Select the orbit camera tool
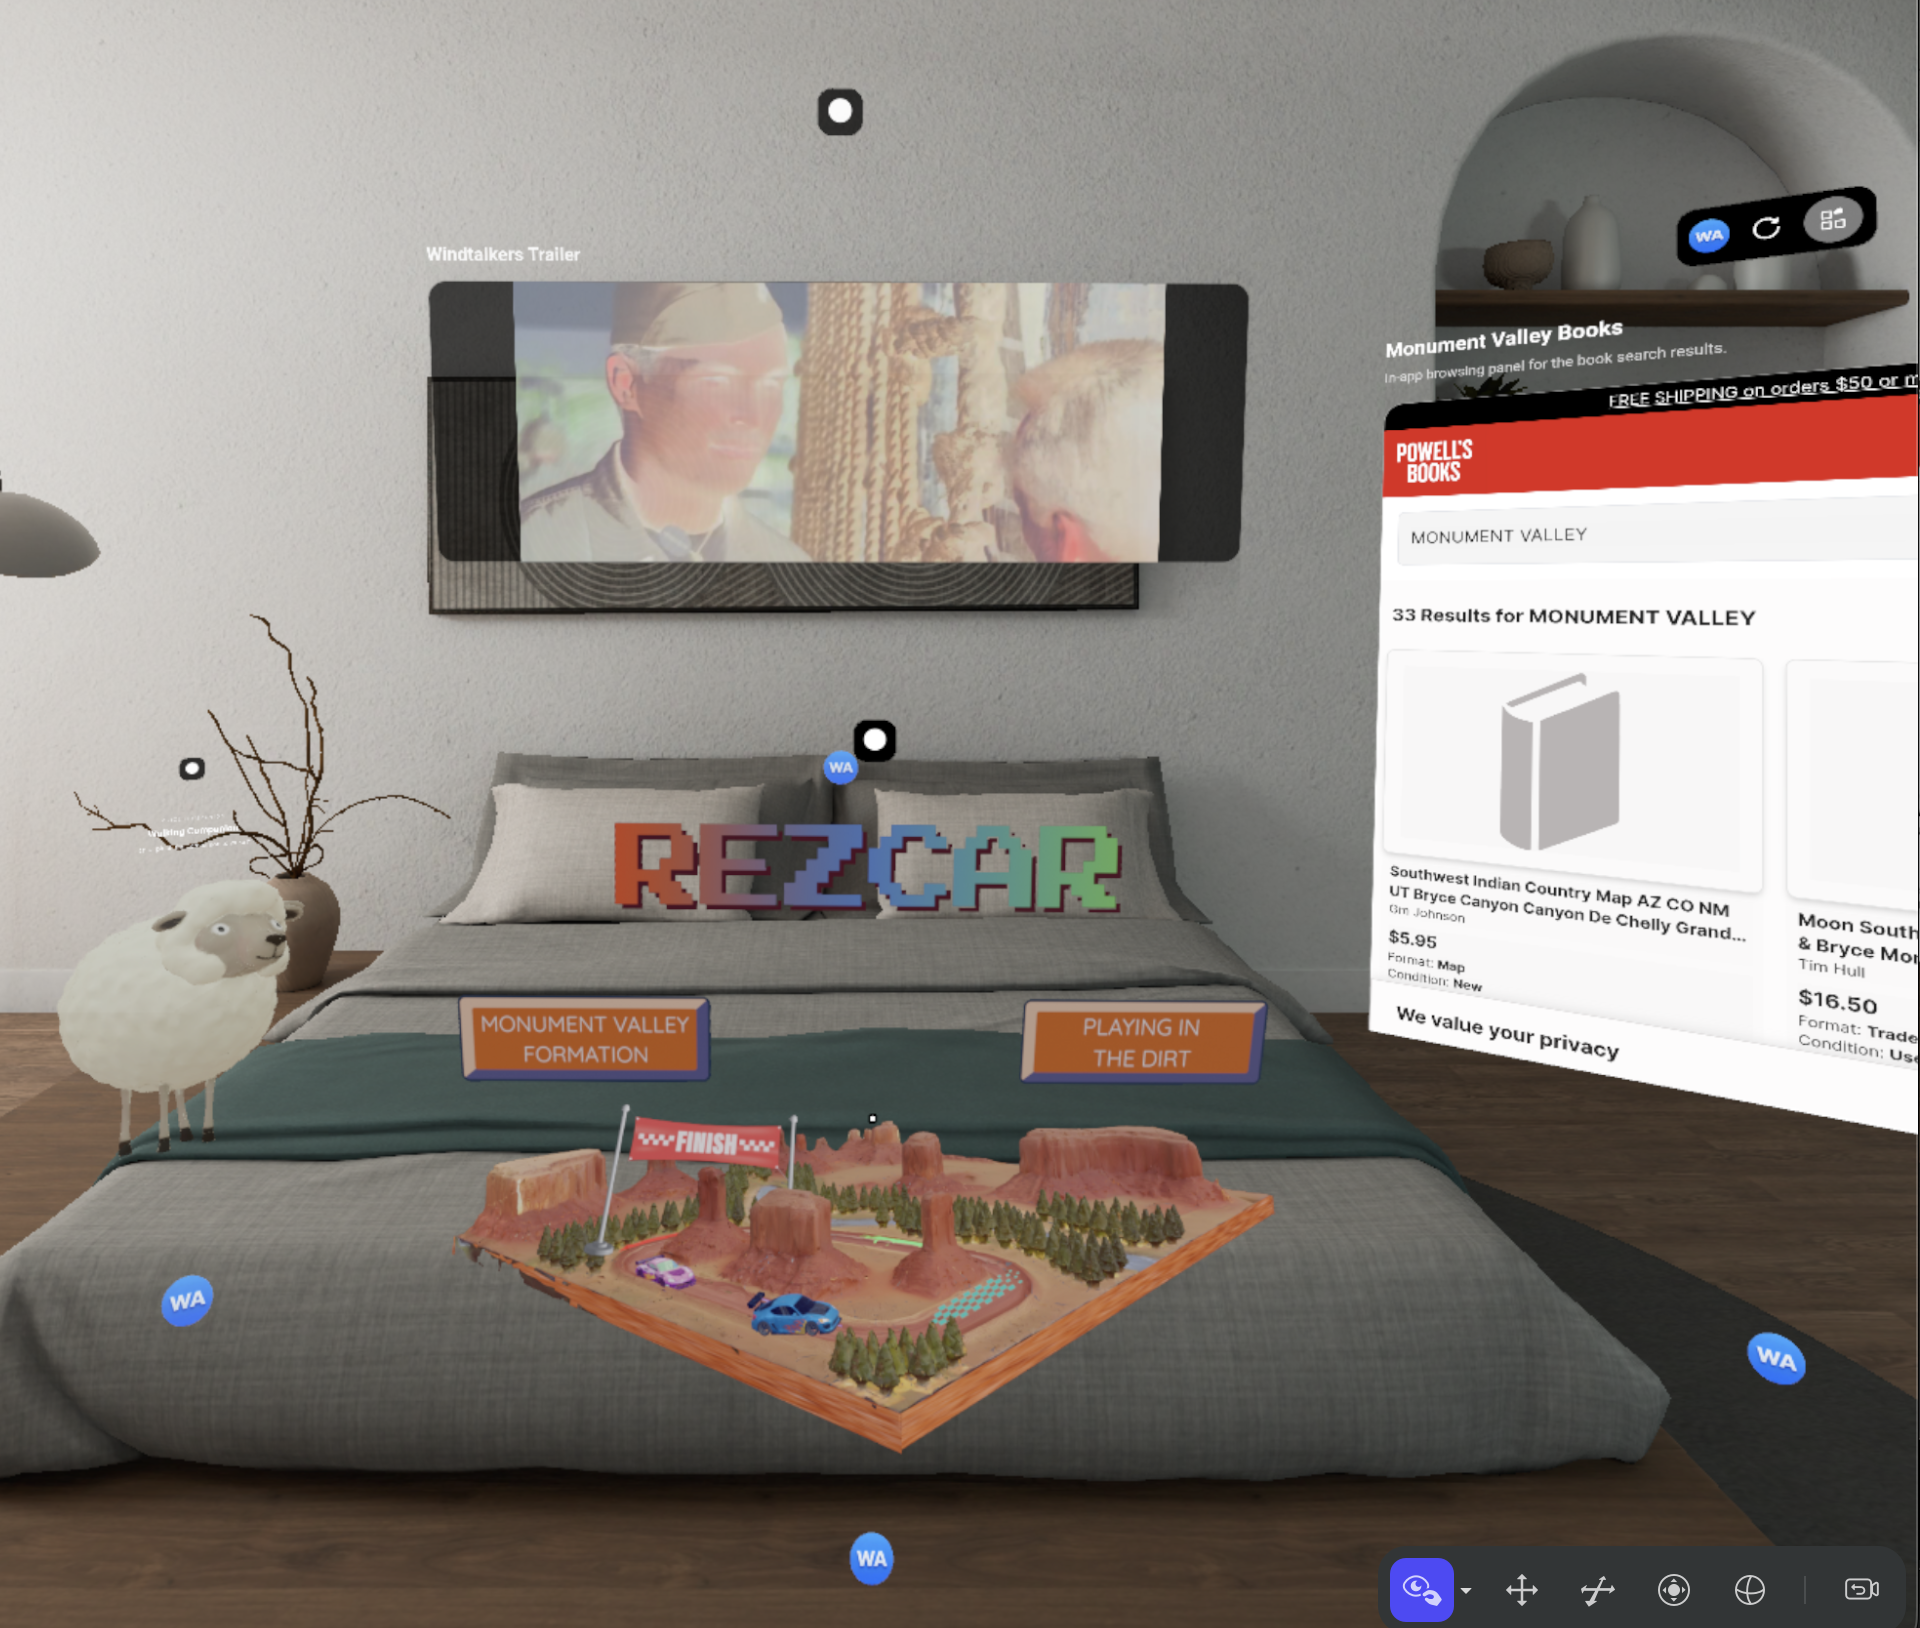 (x=1673, y=1590)
